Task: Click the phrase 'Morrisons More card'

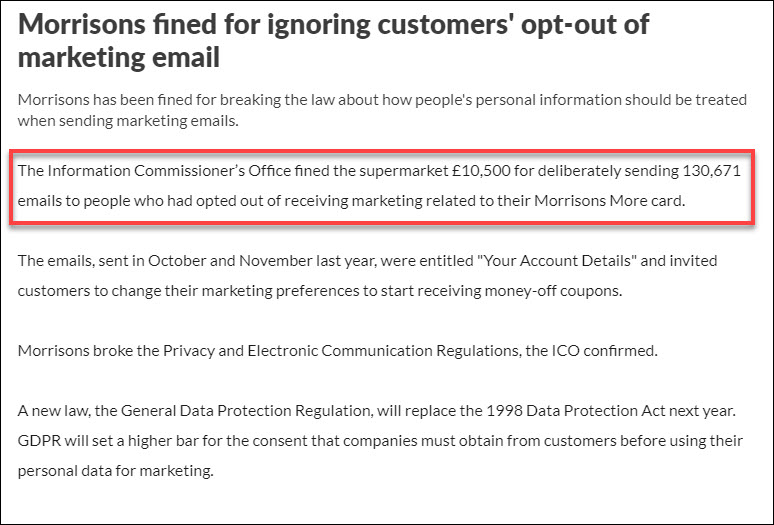Action: point(608,201)
